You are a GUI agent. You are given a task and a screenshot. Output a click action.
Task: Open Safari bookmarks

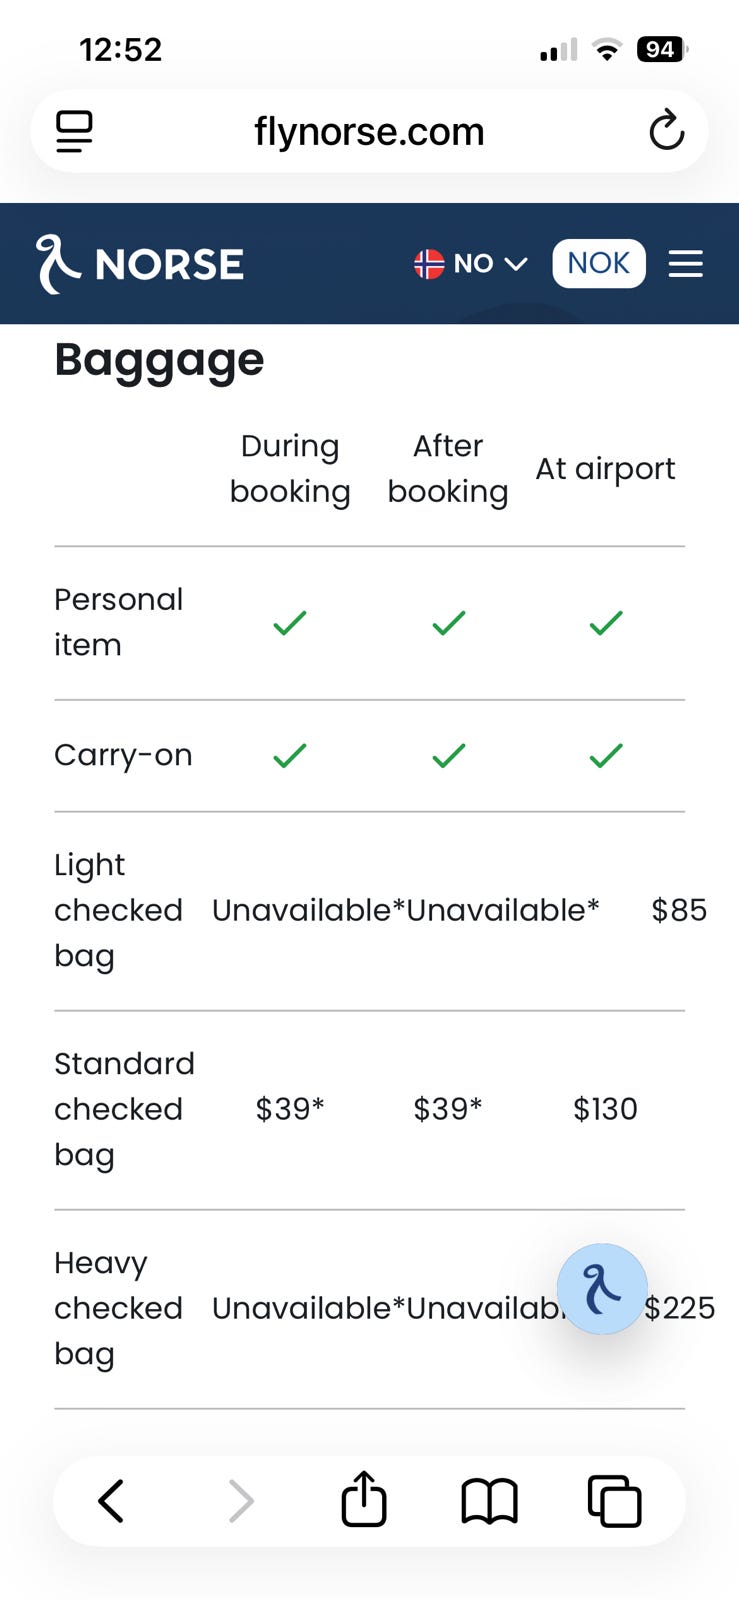489,1501
